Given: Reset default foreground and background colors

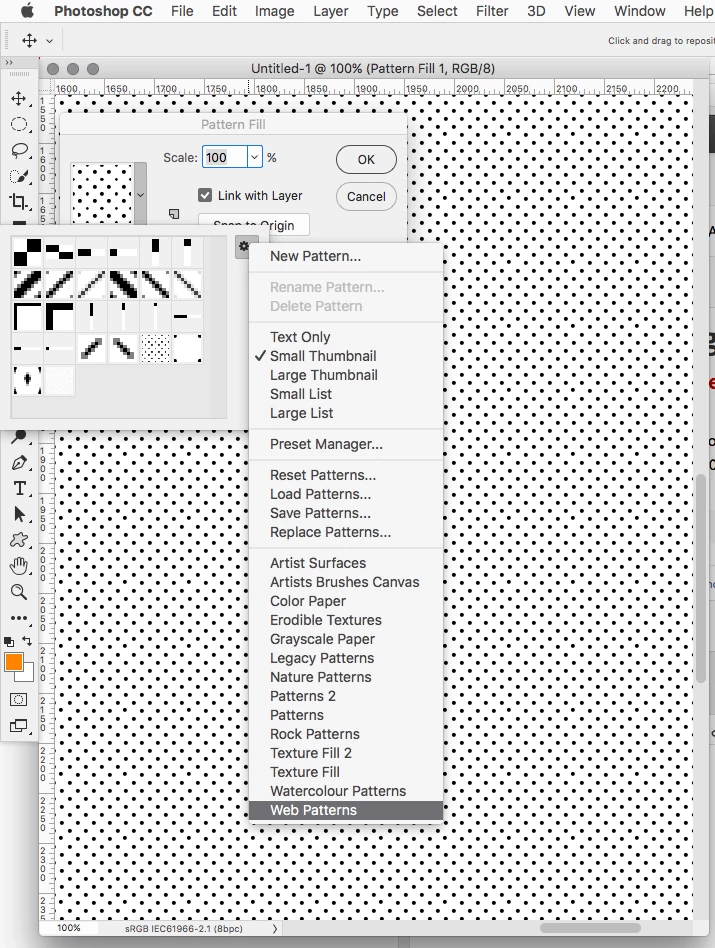Looking at the screenshot, I should [x=8, y=641].
